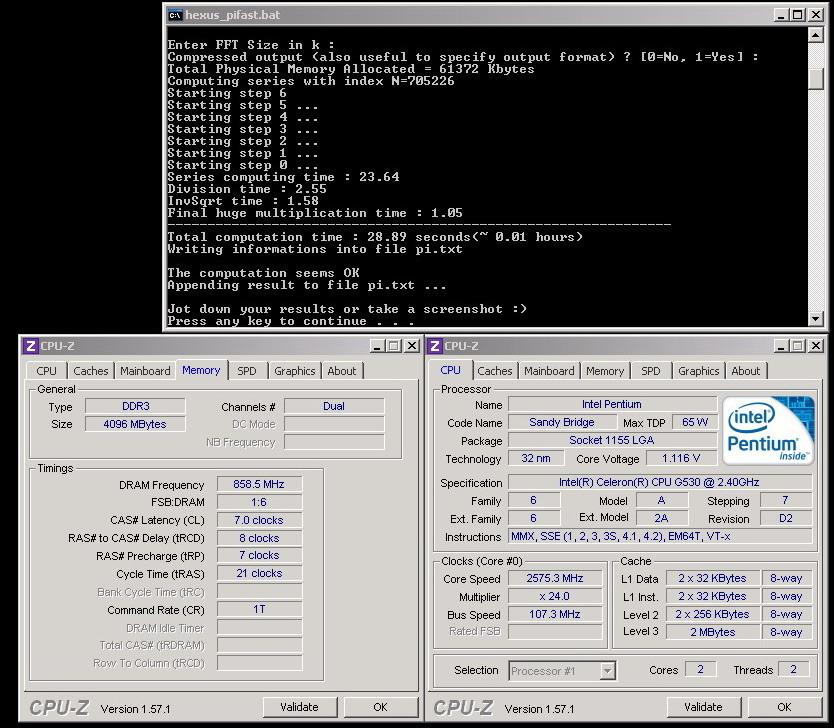Click the console scrollbar thumb

[x=815, y=78]
